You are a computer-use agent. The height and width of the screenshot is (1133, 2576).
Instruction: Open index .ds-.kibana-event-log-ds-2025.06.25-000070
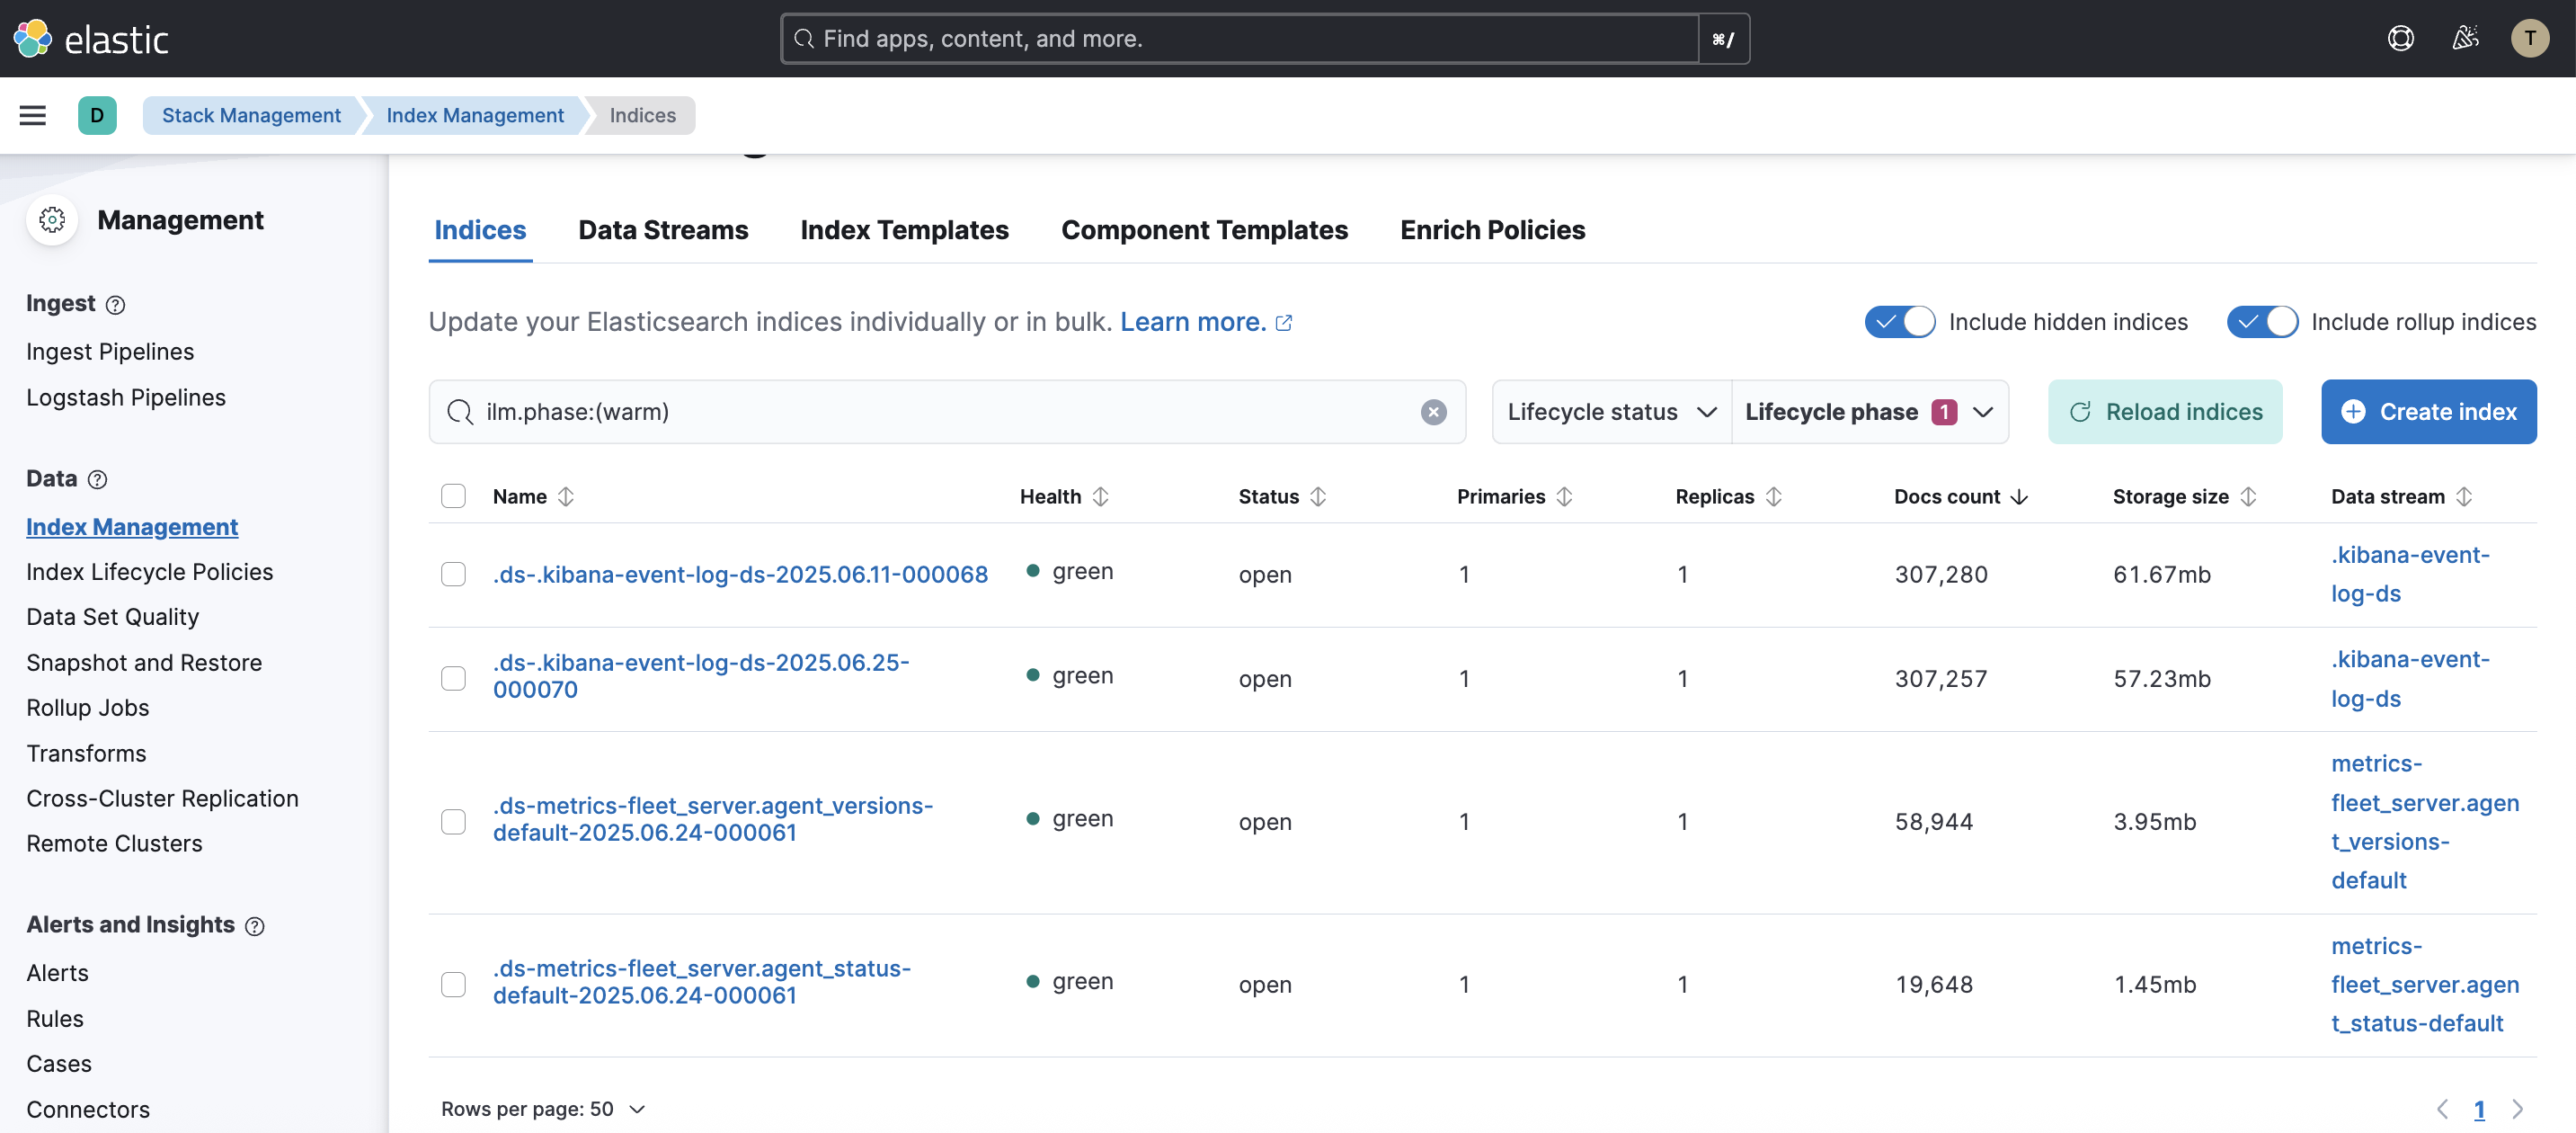click(x=700, y=676)
